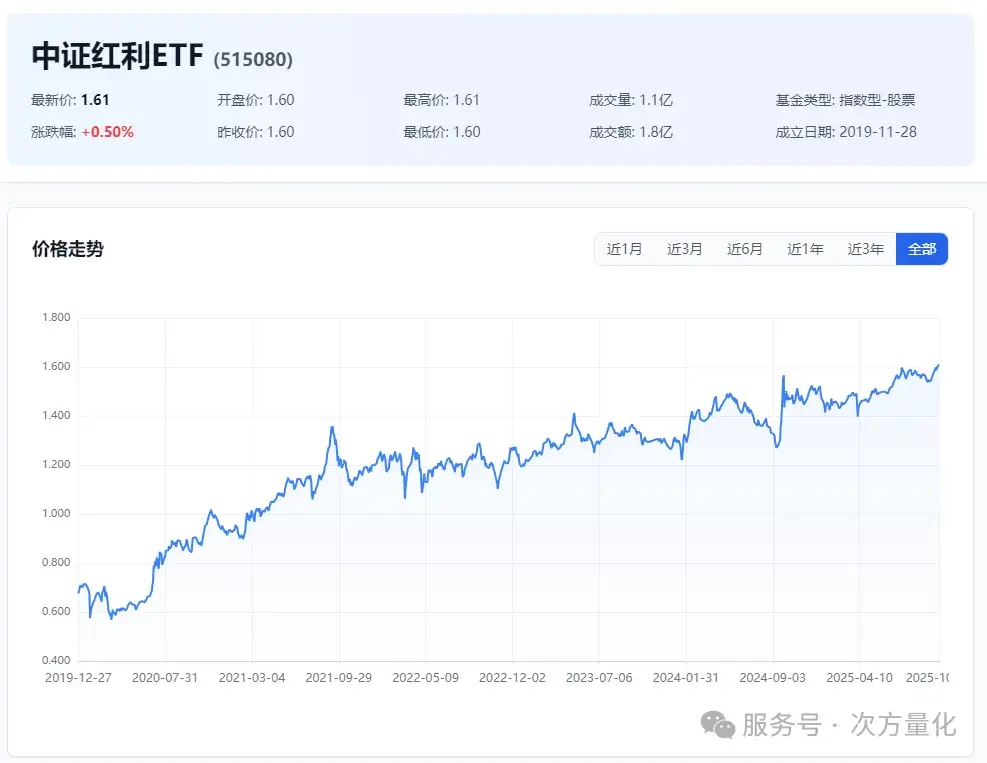Click the red +0.50% change percentage
The width and height of the screenshot is (987, 763).
[108, 132]
